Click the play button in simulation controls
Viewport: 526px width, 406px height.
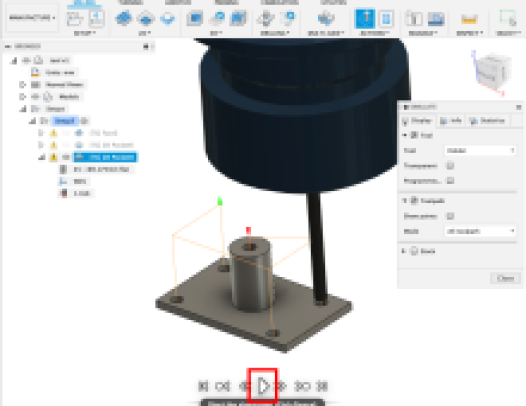263,386
